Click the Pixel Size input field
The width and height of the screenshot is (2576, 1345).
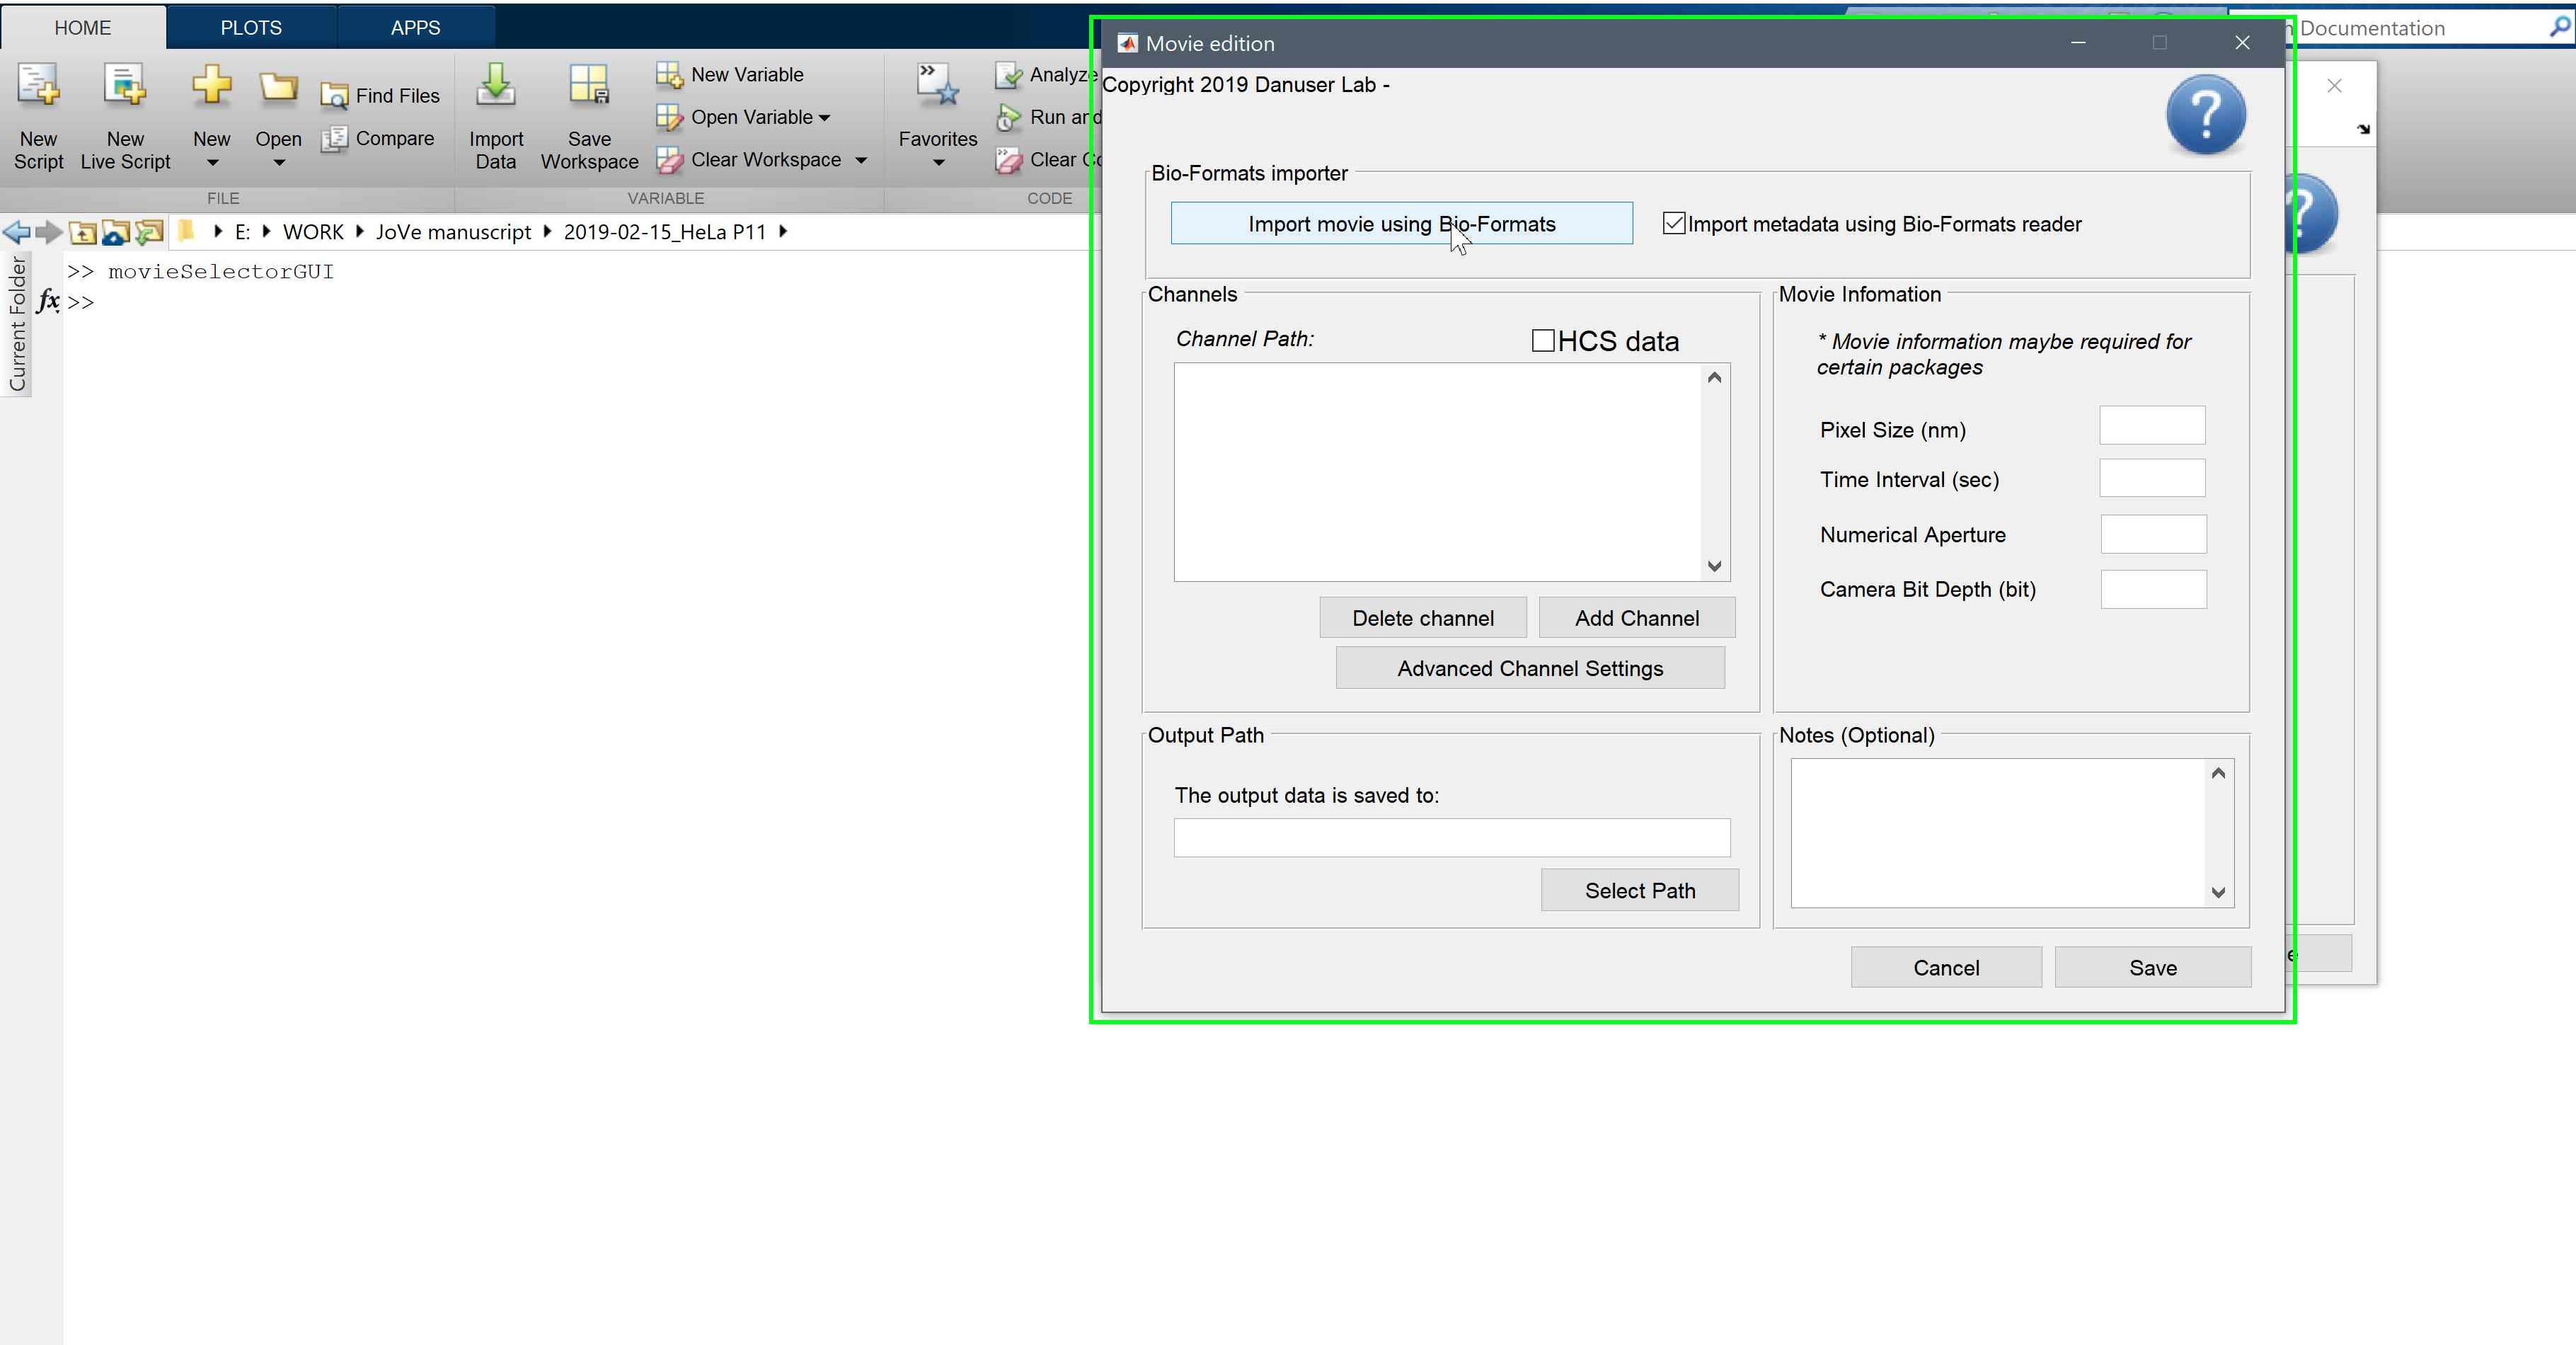[x=2152, y=426]
